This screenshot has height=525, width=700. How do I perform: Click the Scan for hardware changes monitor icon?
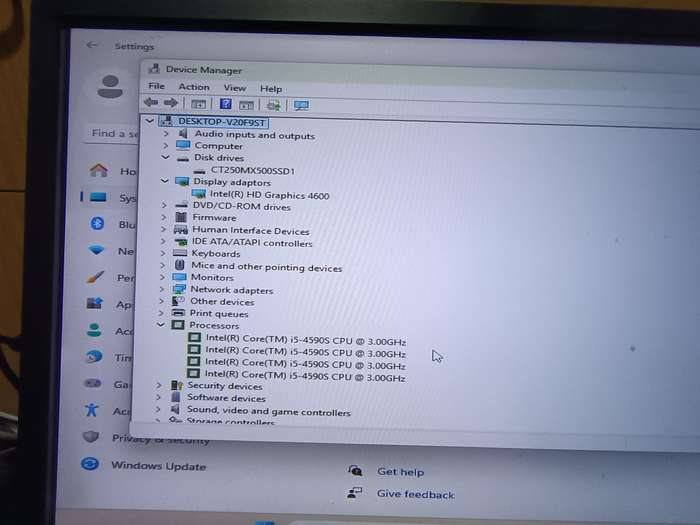point(301,106)
